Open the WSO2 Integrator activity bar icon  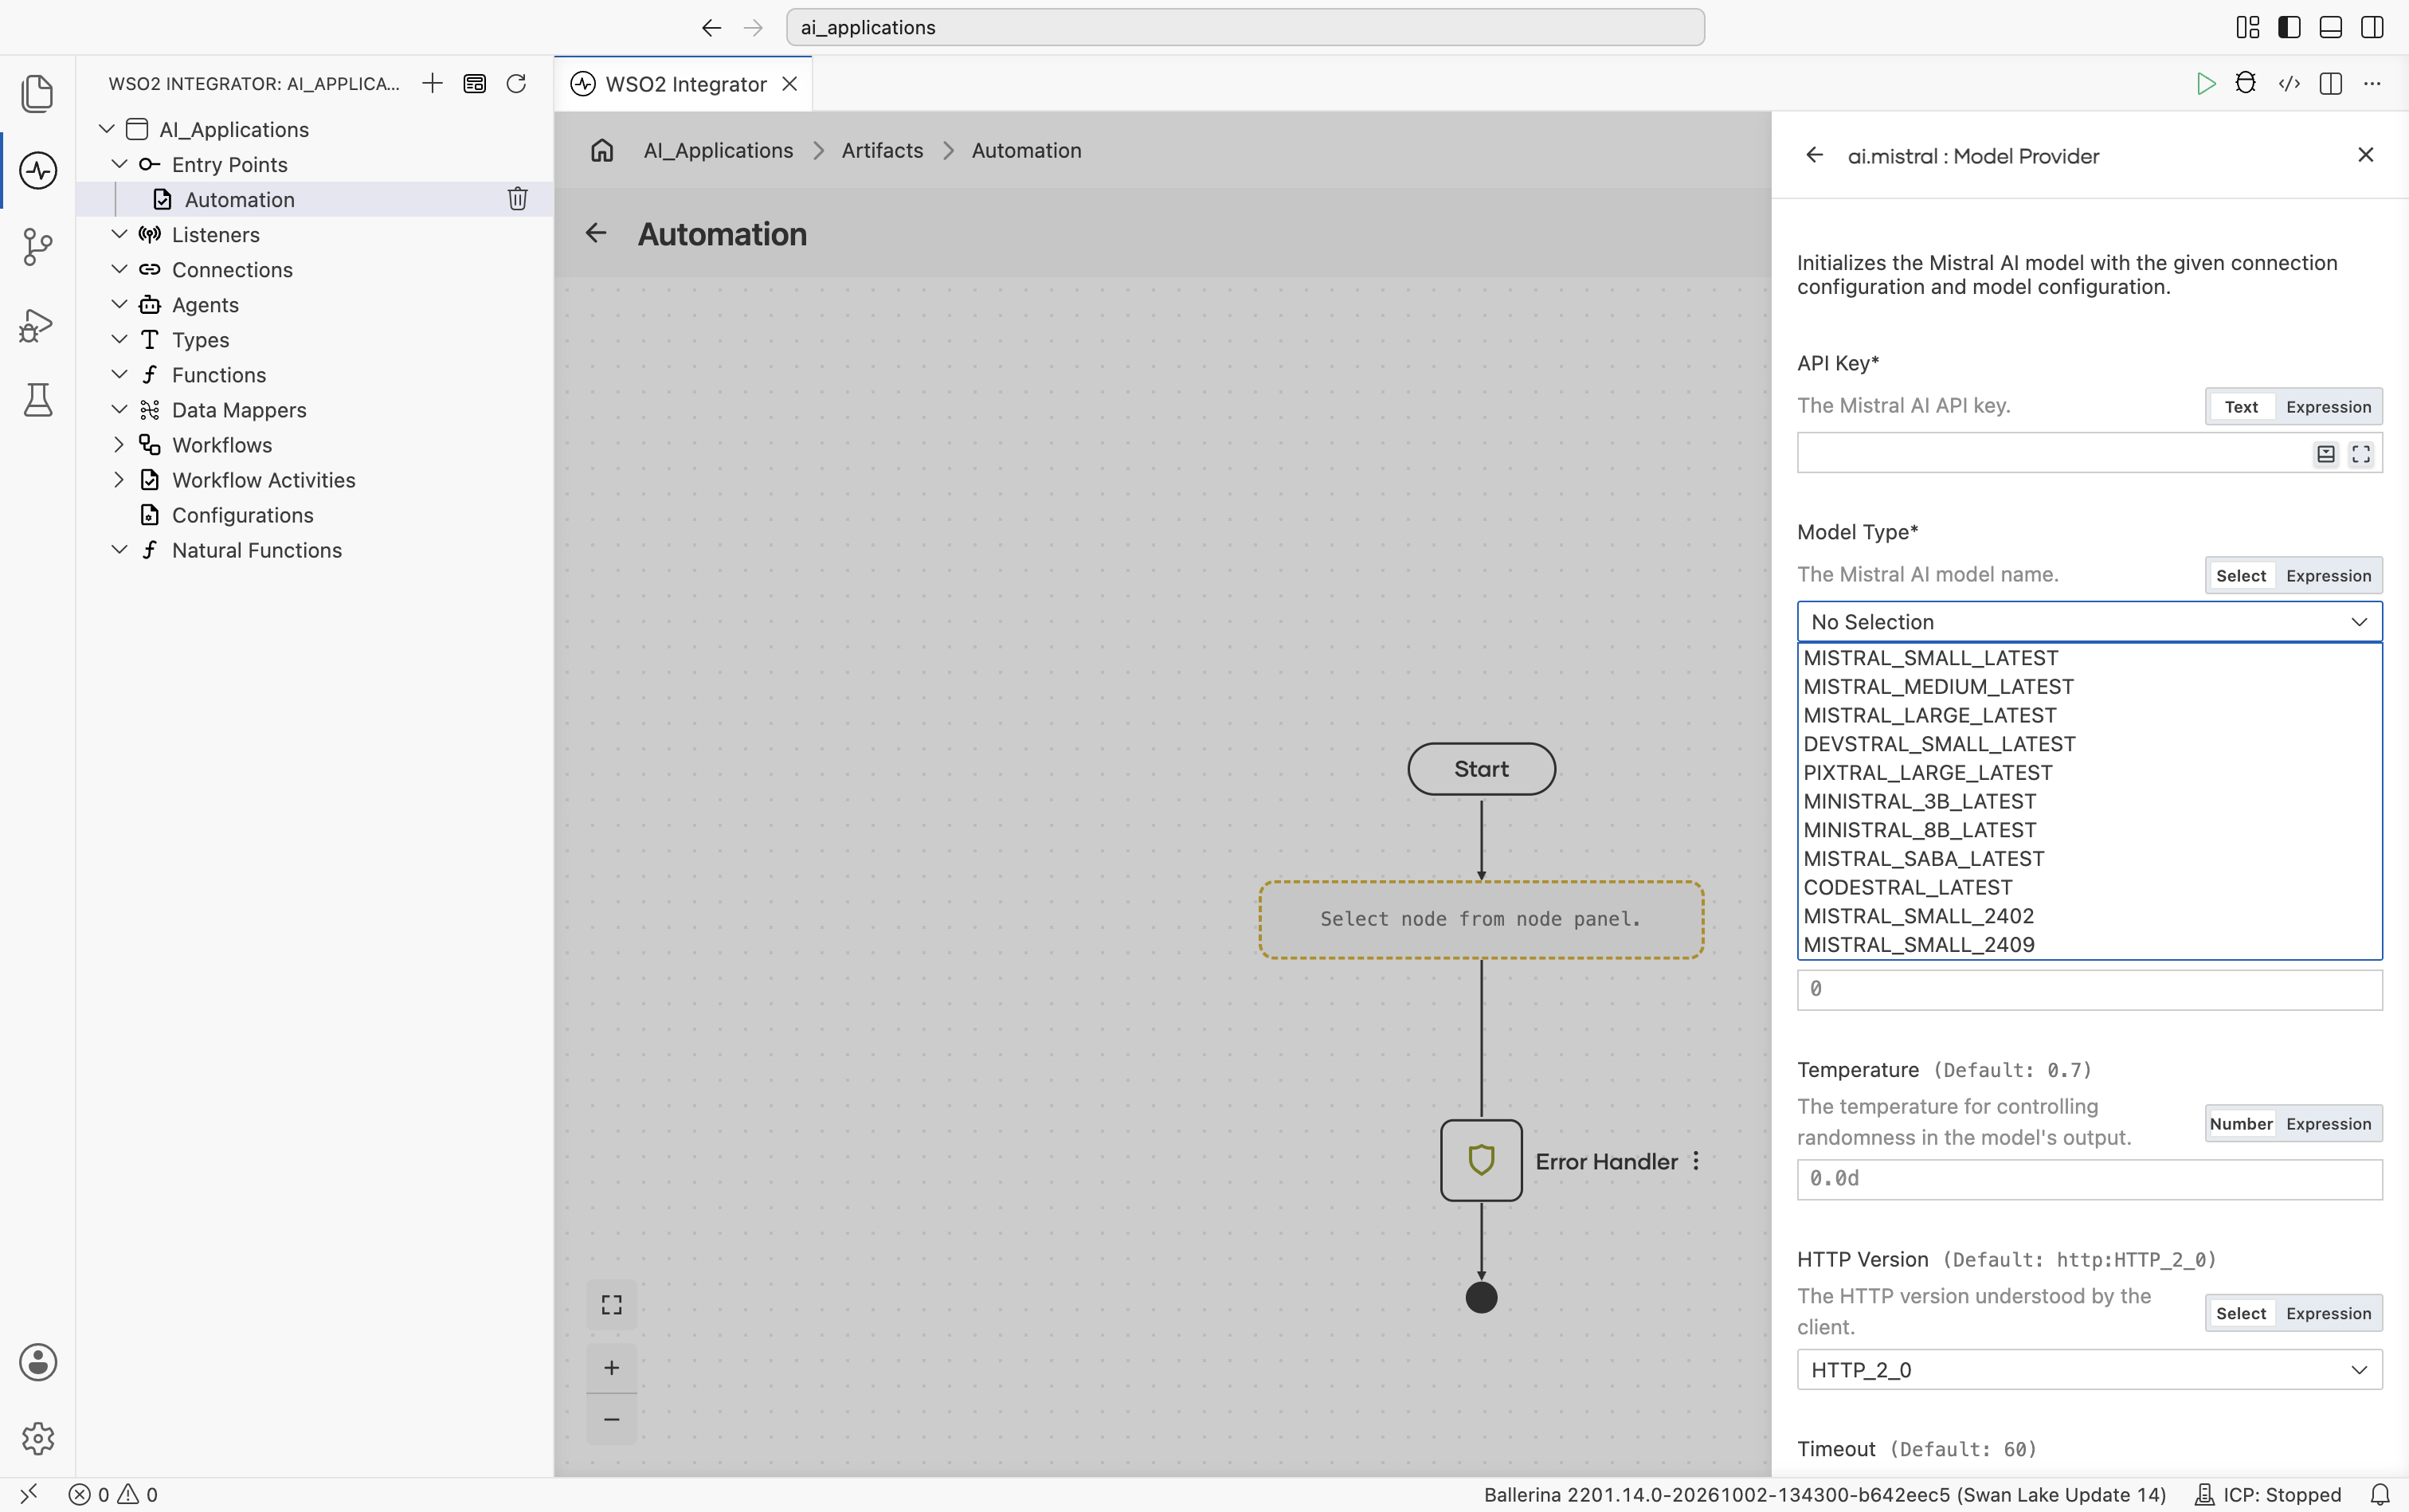click(x=37, y=170)
